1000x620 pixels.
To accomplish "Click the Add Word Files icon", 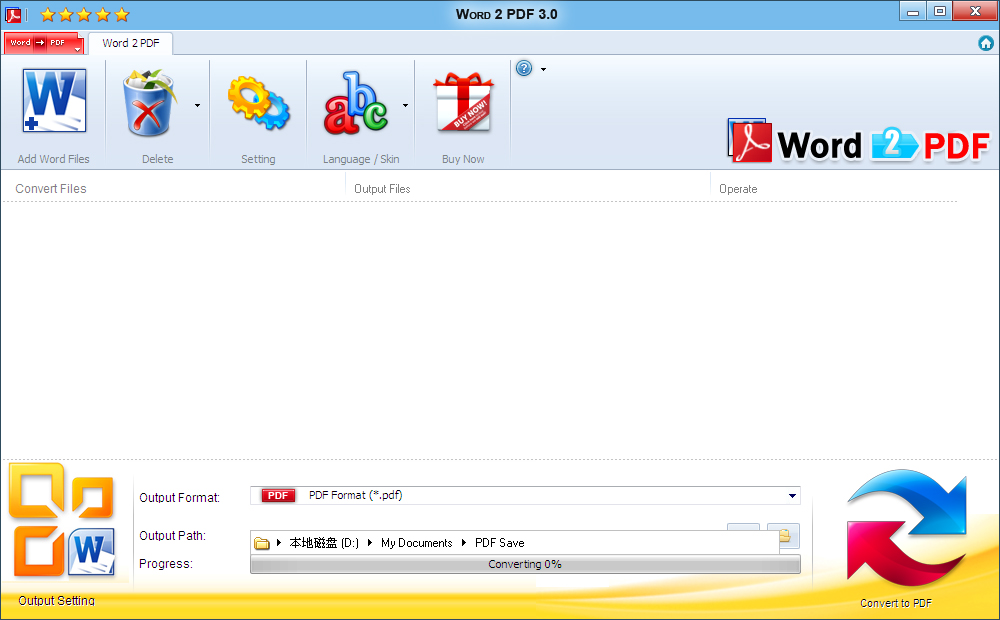I will pyautogui.click(x=54, y=100).
